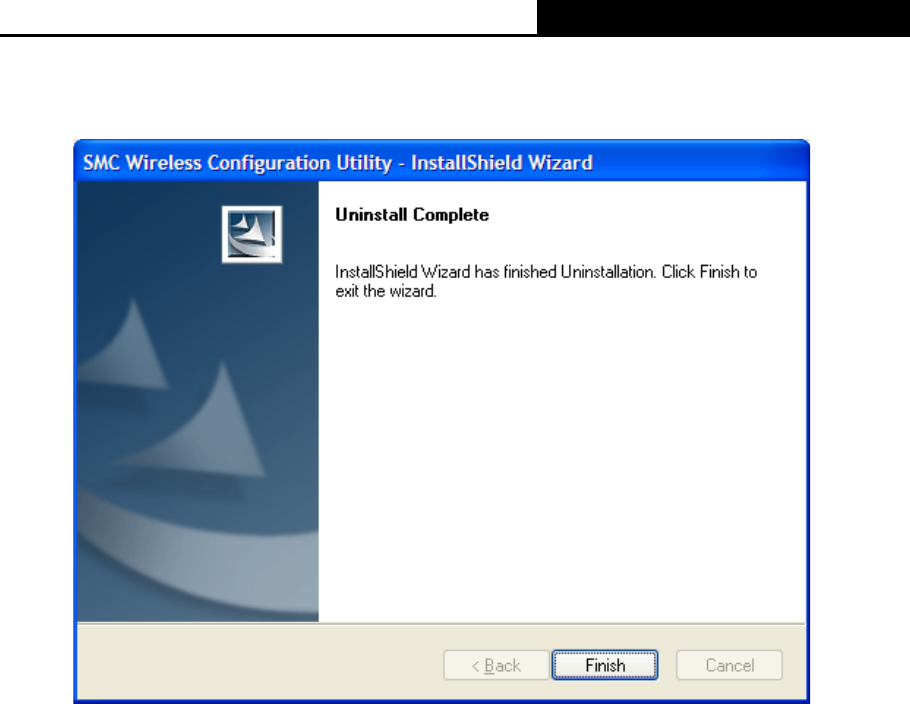This screenshot has width=910, height=704.
Task: Select the Uninstall Complete heading
Action: tap(412, 215)
